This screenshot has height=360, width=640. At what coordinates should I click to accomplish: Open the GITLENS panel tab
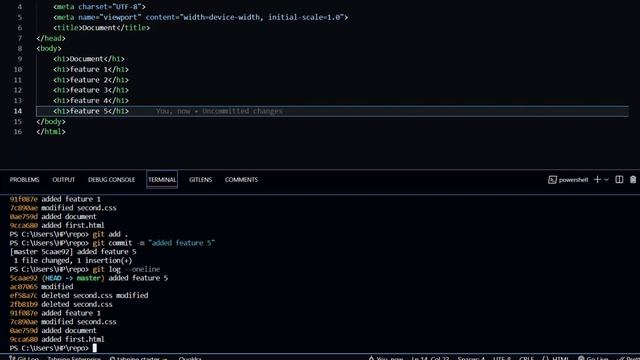coord(200,180)
